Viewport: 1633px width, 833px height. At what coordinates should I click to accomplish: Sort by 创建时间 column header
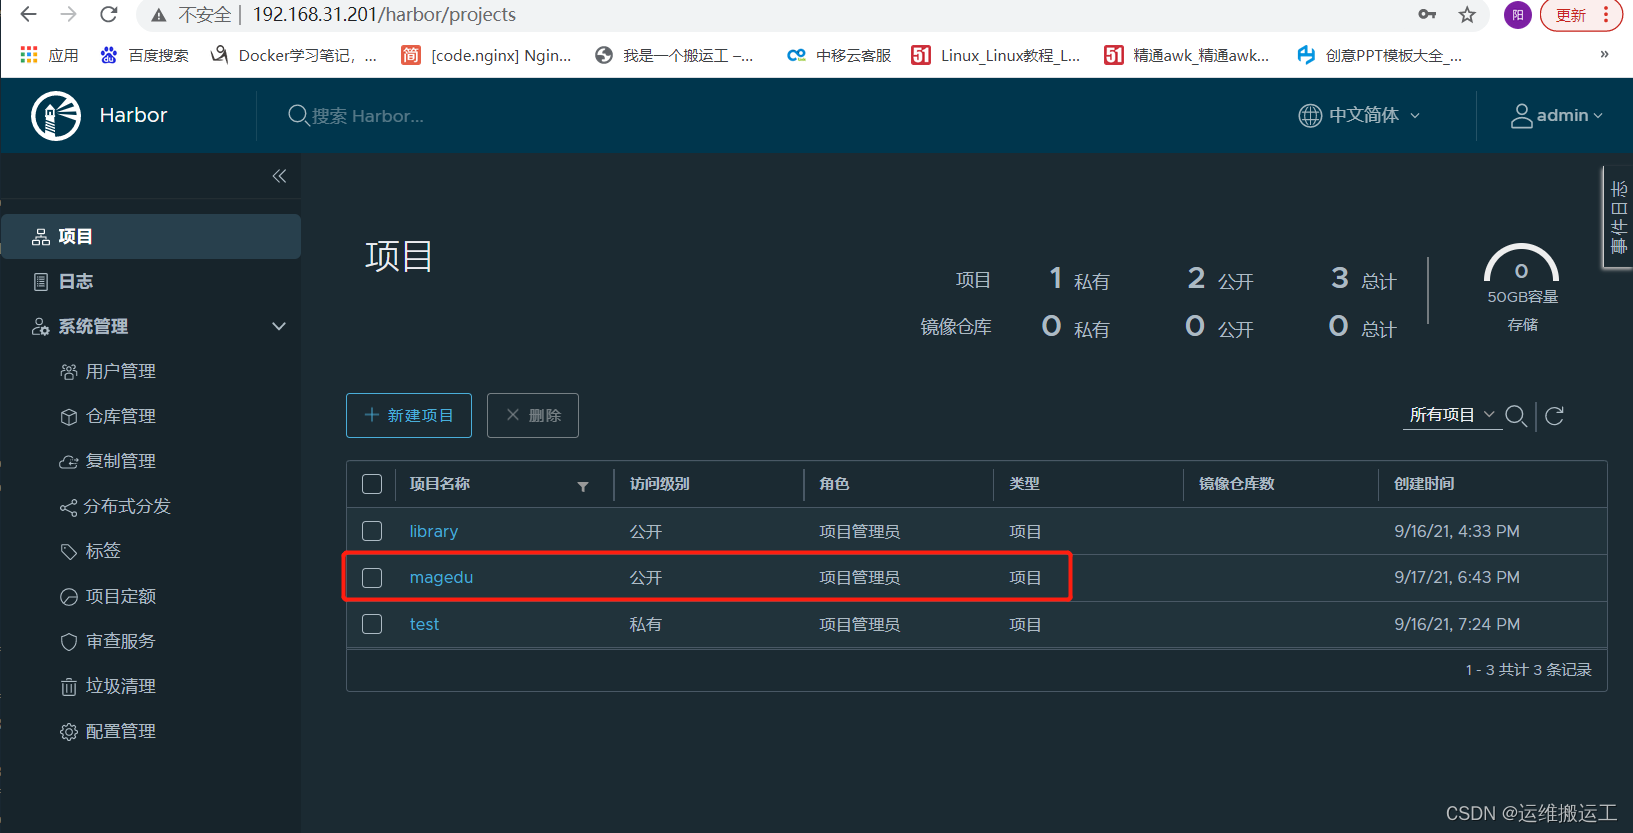pyautogui.click(x=1424, y=484)
